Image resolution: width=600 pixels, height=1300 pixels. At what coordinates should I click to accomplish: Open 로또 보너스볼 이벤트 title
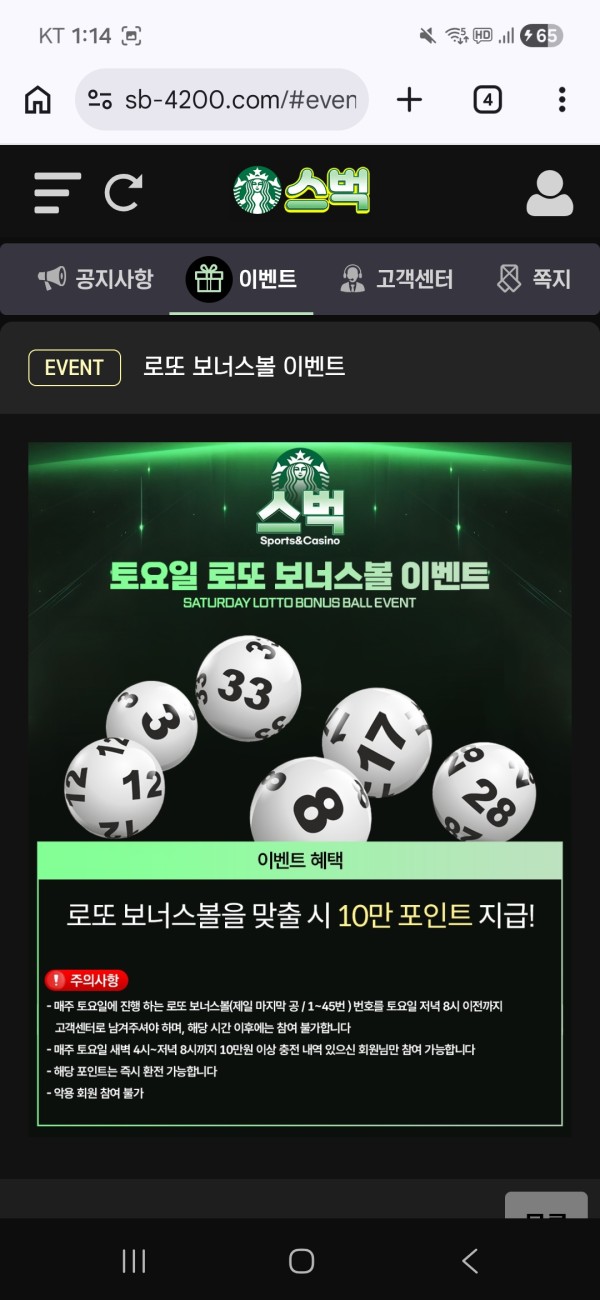[x=244, y=367]
